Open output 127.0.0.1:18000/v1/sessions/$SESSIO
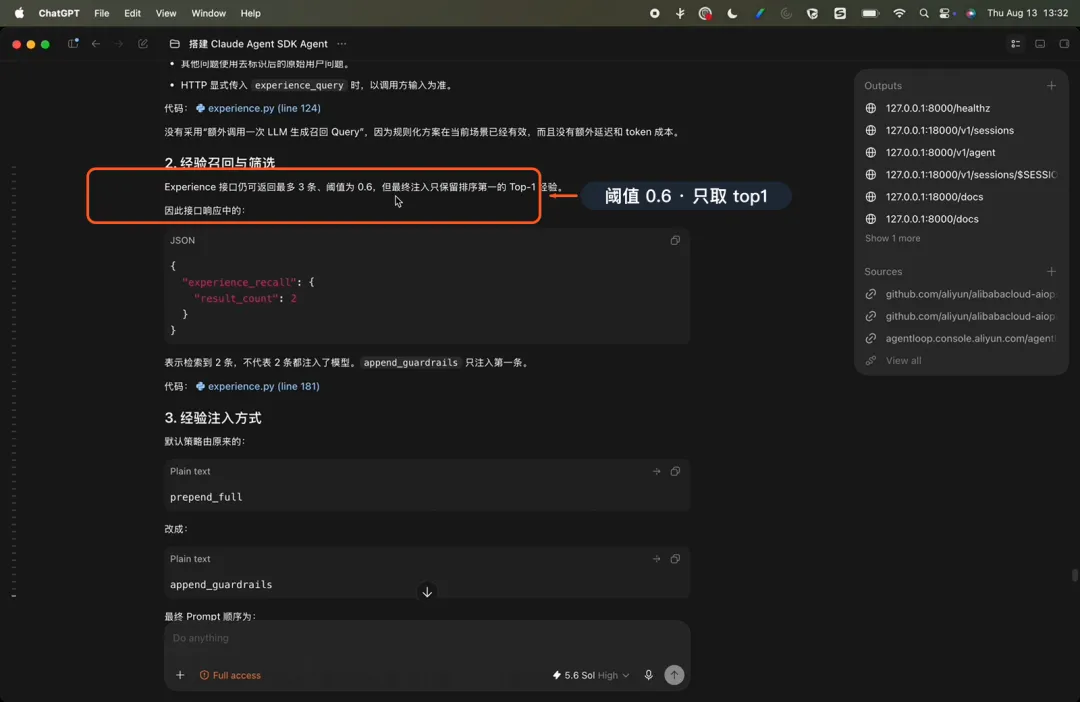1080x702 pixels. point(970,174)
